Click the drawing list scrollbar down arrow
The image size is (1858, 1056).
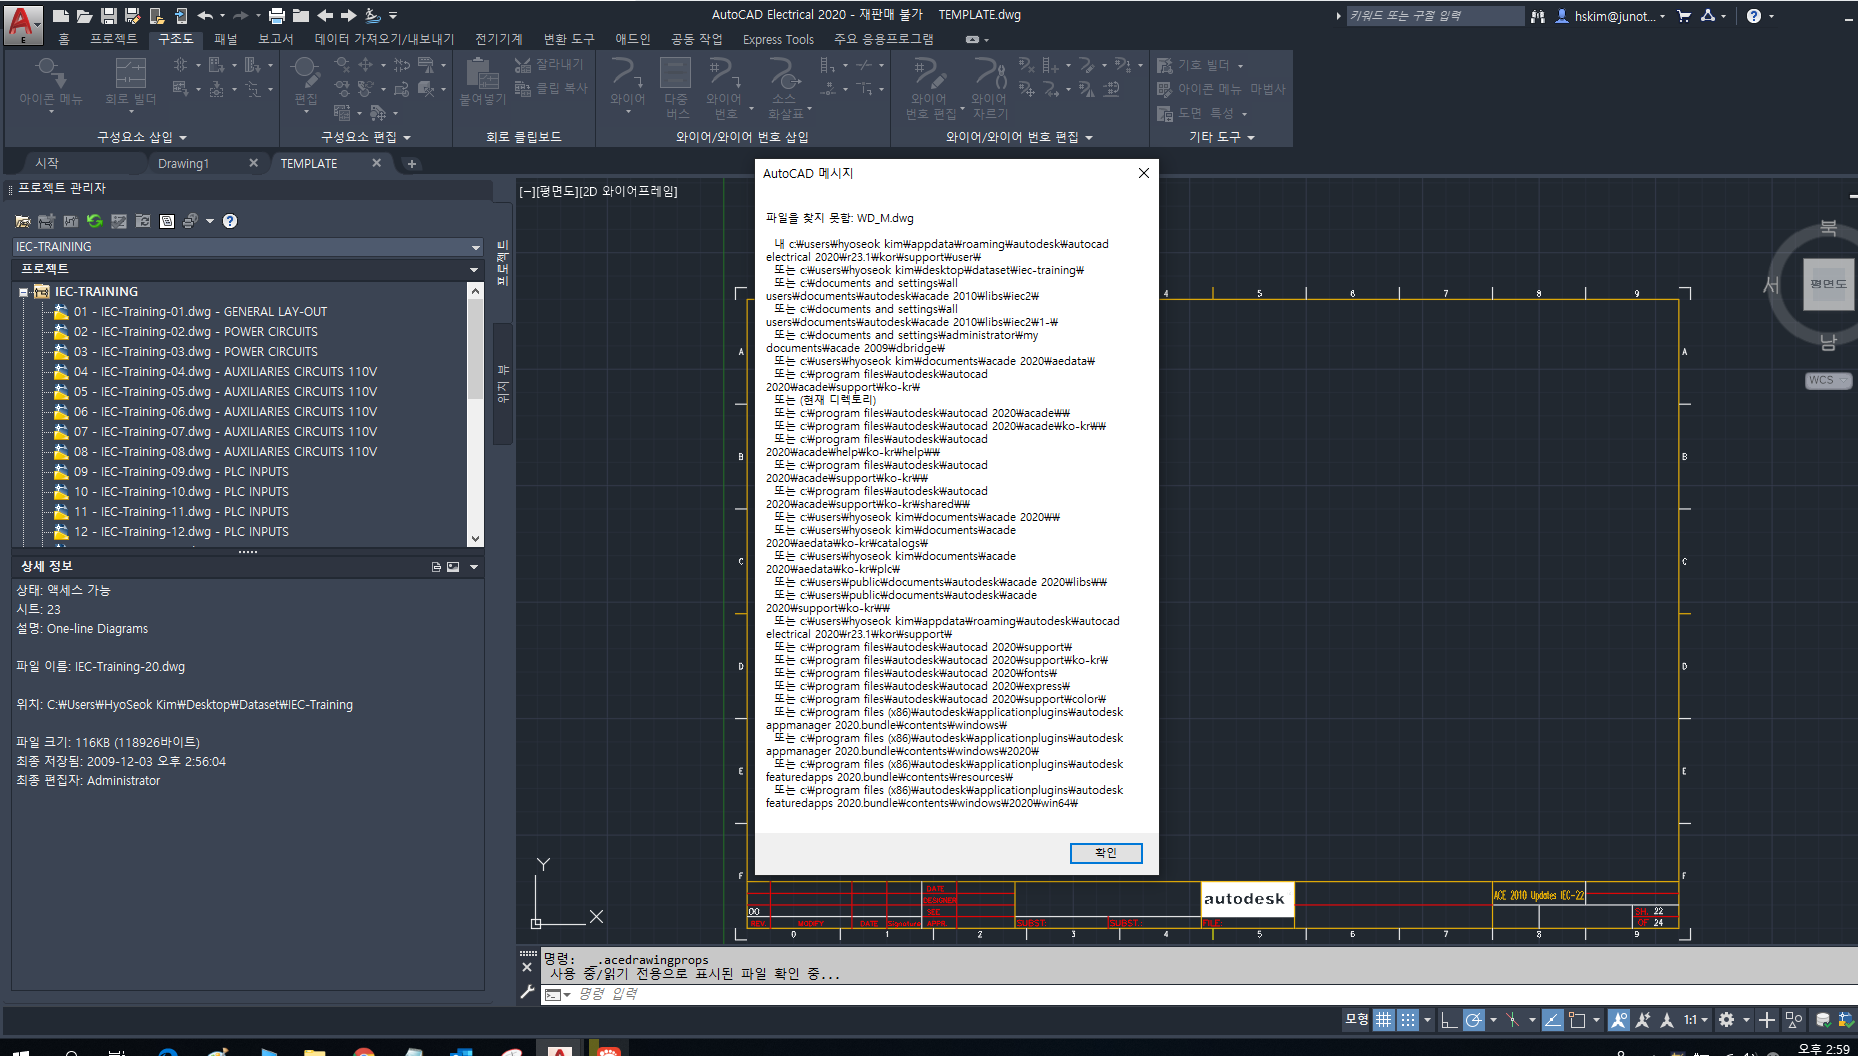pos(475,539)
